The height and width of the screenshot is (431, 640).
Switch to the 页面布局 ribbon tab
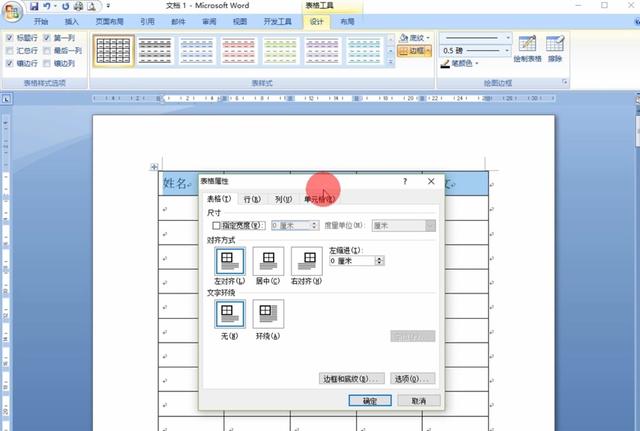pyautogui.click(x=109, y=22)
